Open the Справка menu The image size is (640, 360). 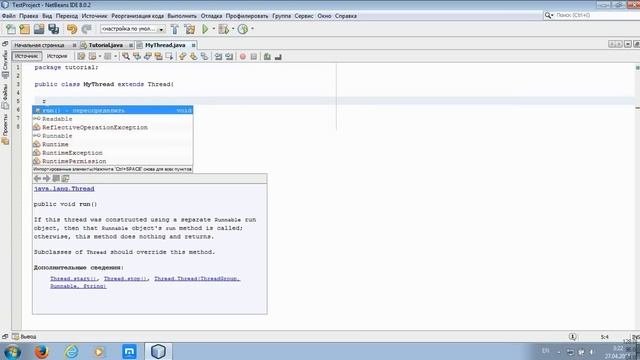346,16
